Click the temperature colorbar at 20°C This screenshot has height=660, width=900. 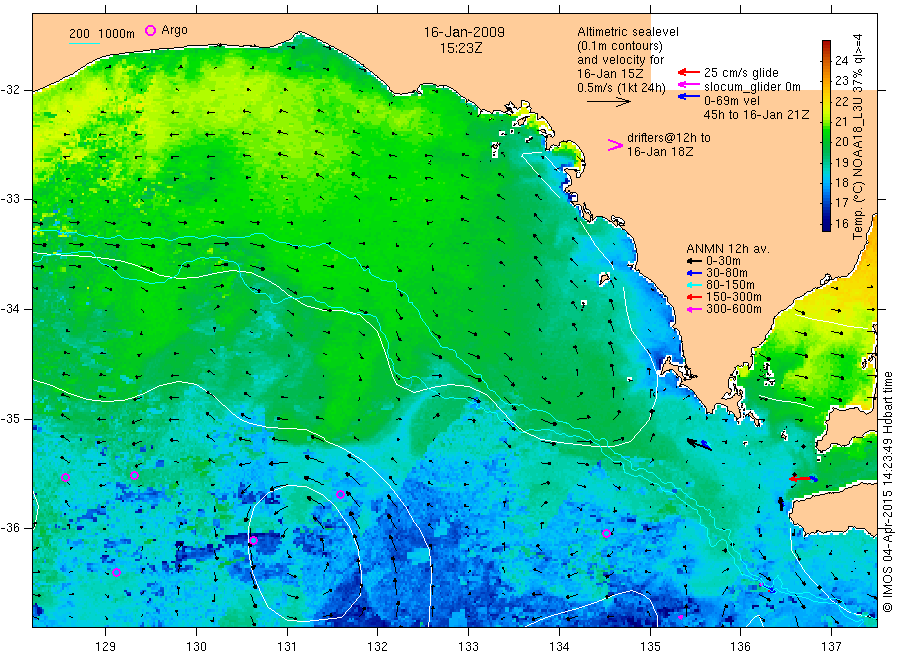point(826,142)
